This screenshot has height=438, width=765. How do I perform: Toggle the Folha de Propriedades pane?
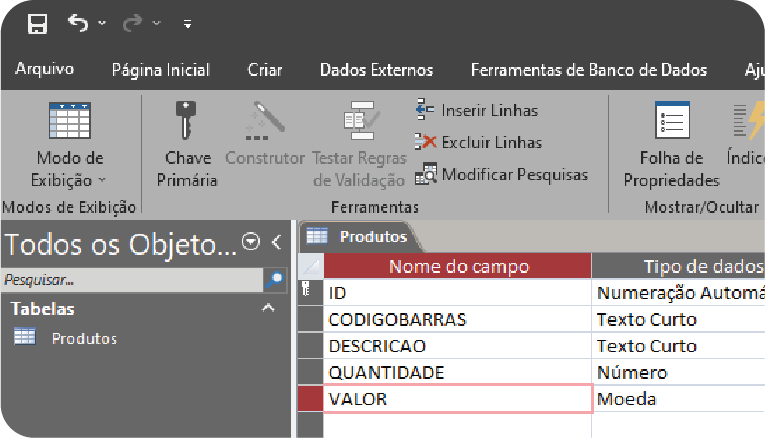(x=672, y=144)
